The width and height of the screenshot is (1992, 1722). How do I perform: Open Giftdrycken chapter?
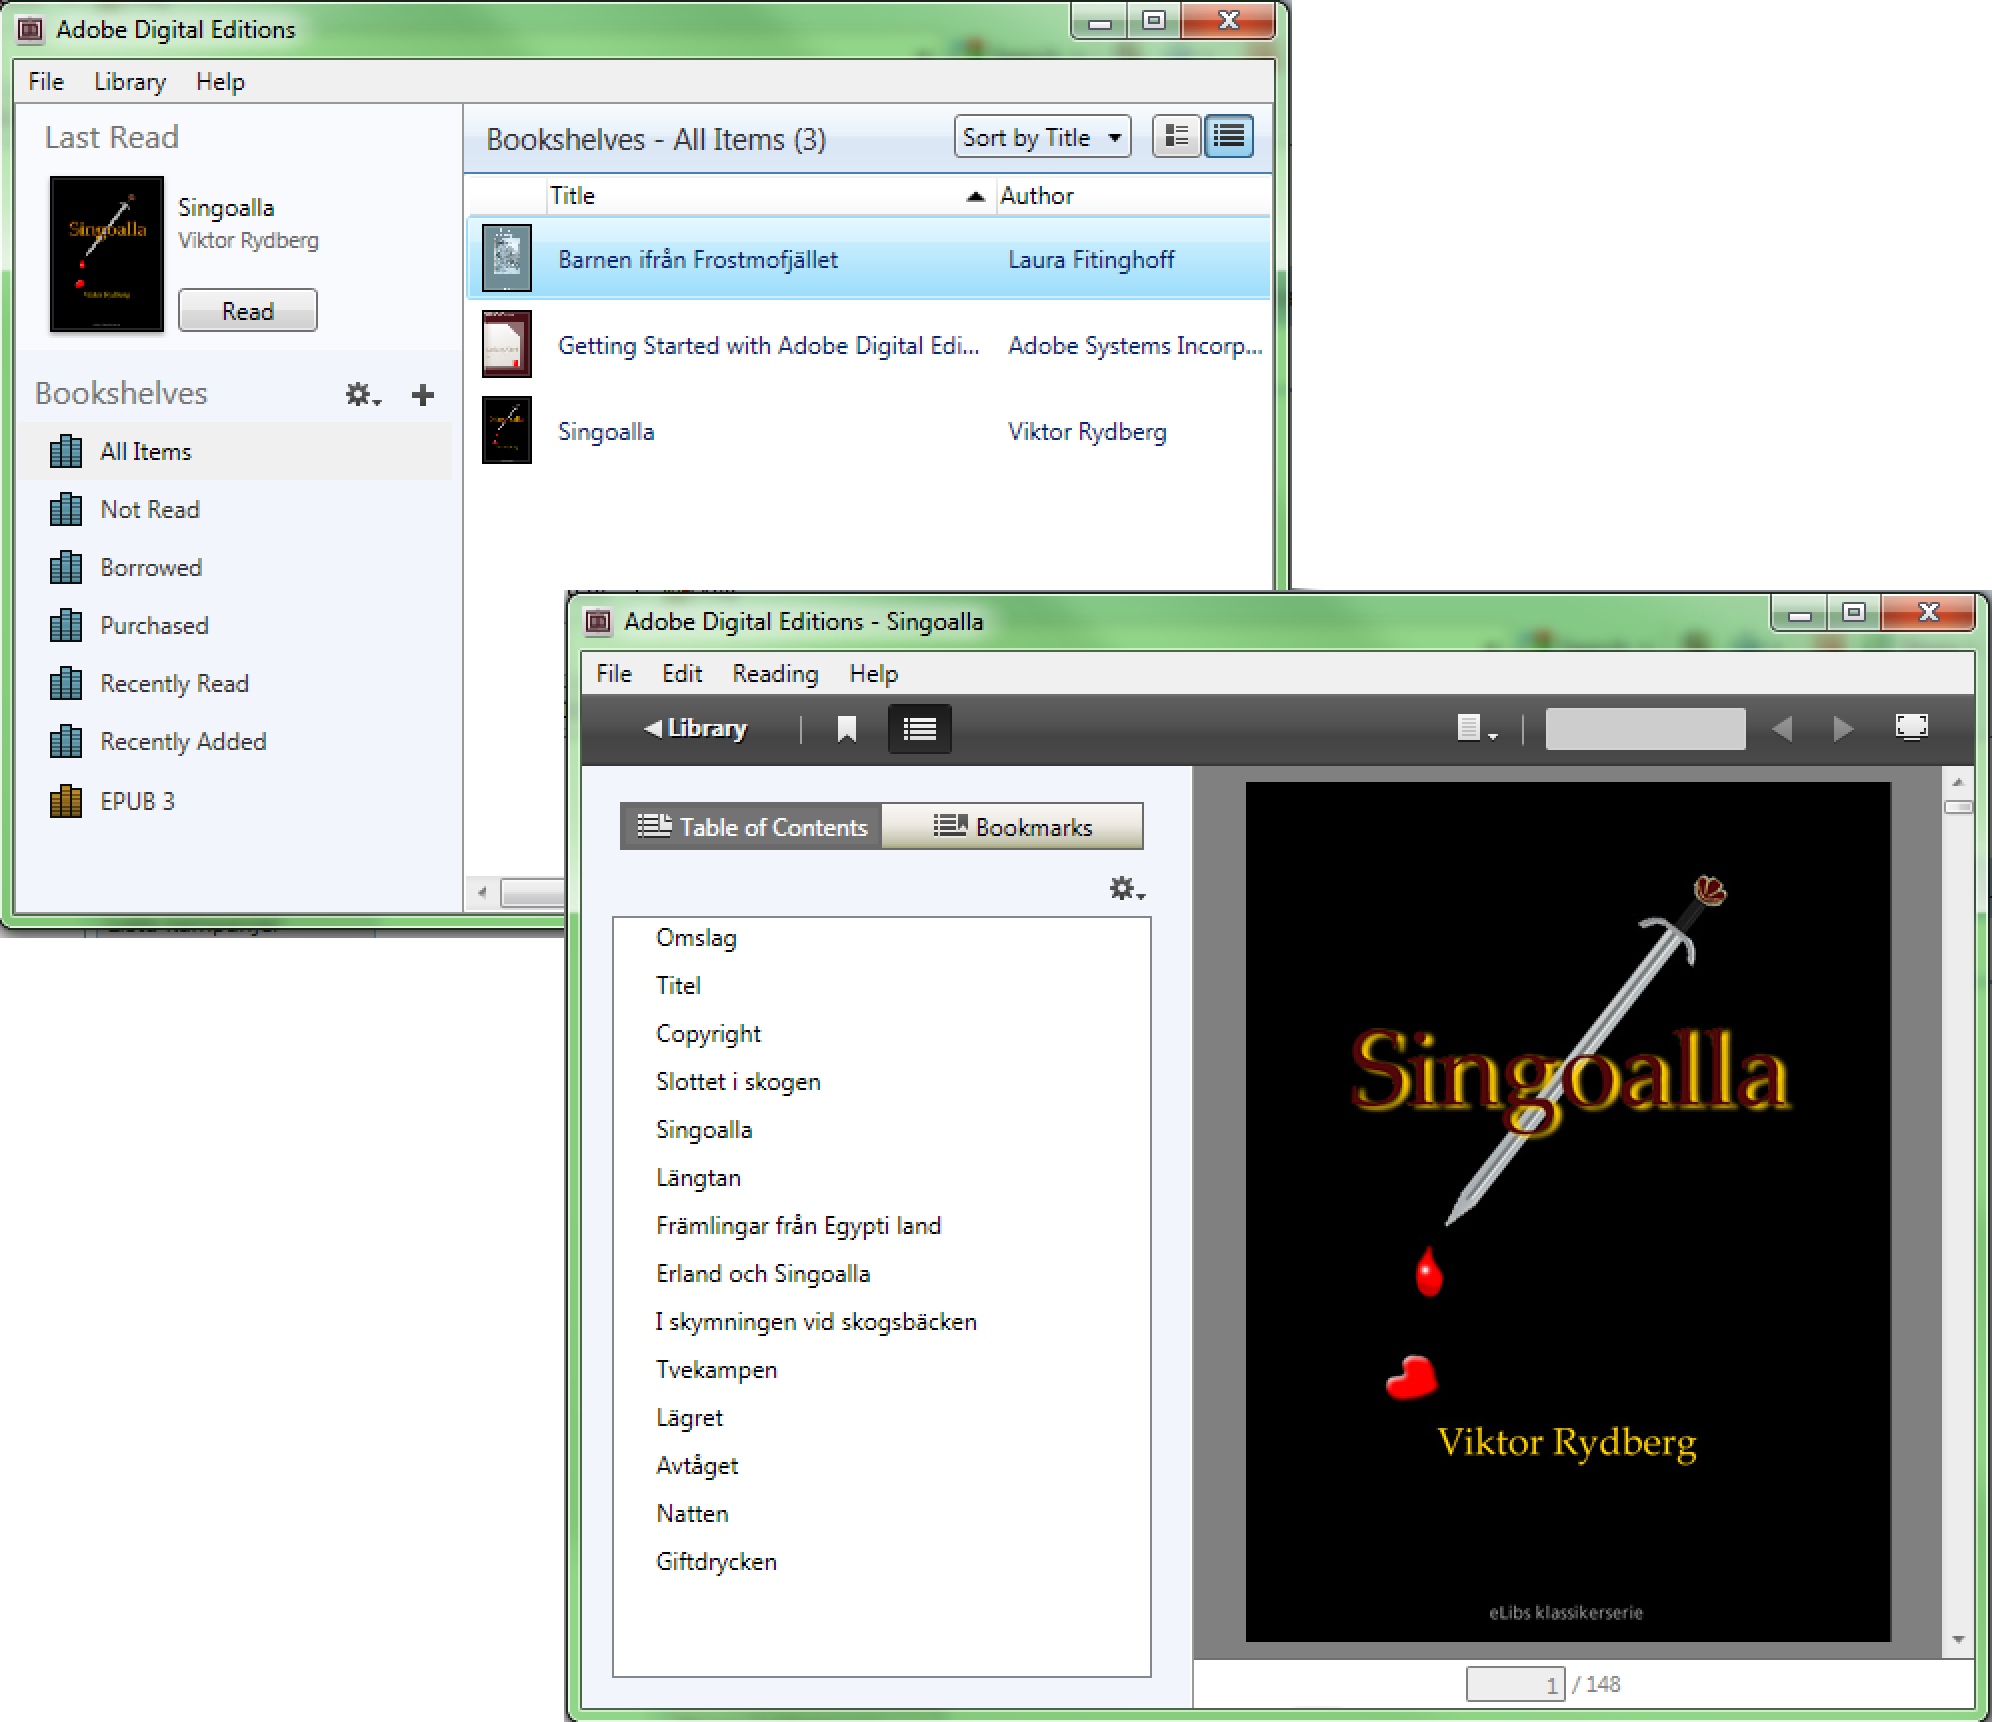pos(716,1562)
